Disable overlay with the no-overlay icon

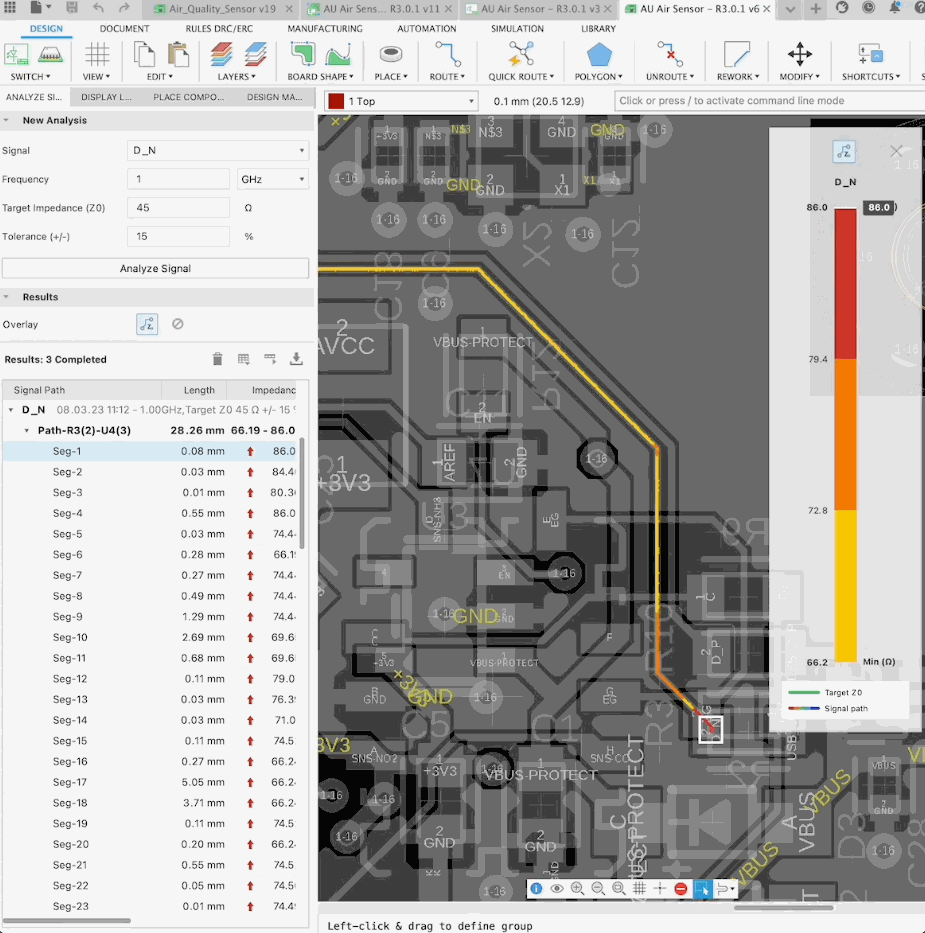point(178,324)
